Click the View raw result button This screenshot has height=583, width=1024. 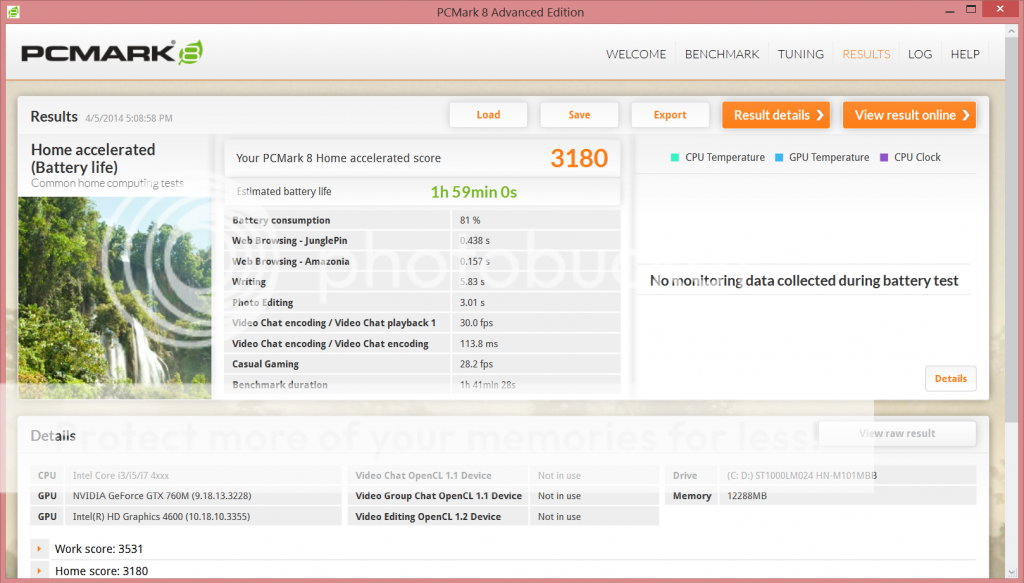(x=897, y=433)
